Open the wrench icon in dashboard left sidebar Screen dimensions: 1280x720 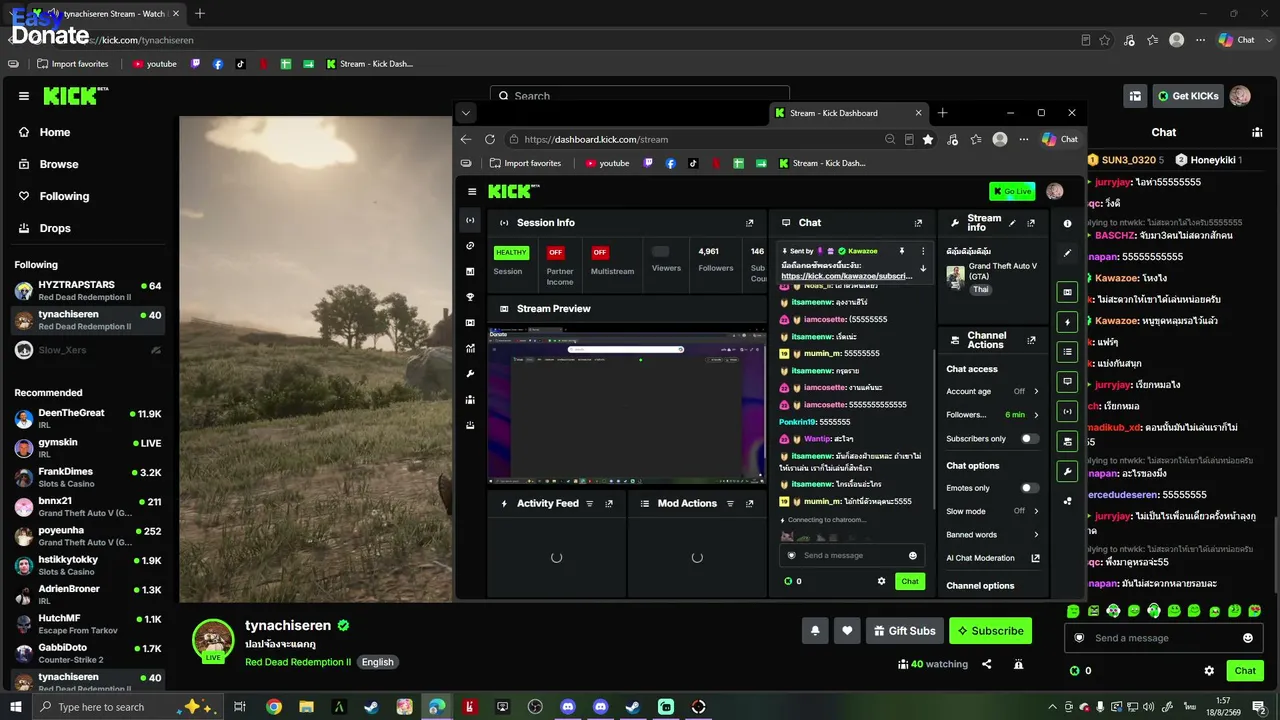470,374
